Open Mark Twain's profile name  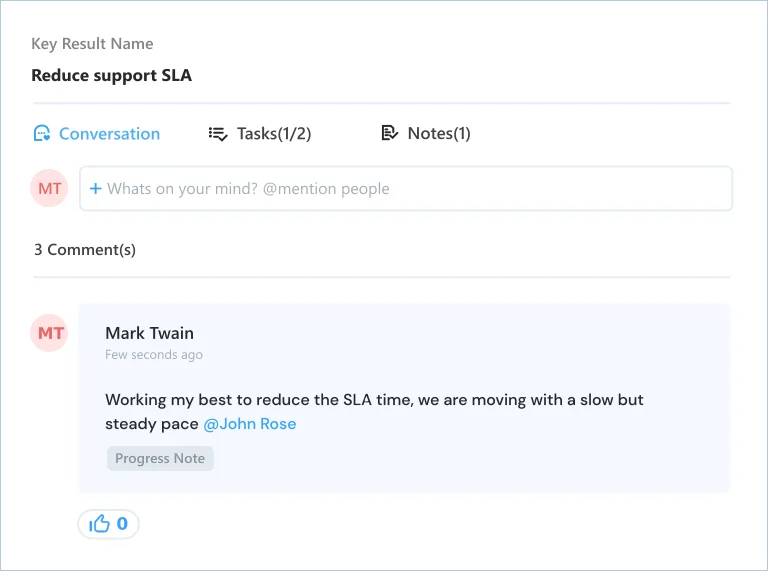pyautogui.click(x=149, y=333)
